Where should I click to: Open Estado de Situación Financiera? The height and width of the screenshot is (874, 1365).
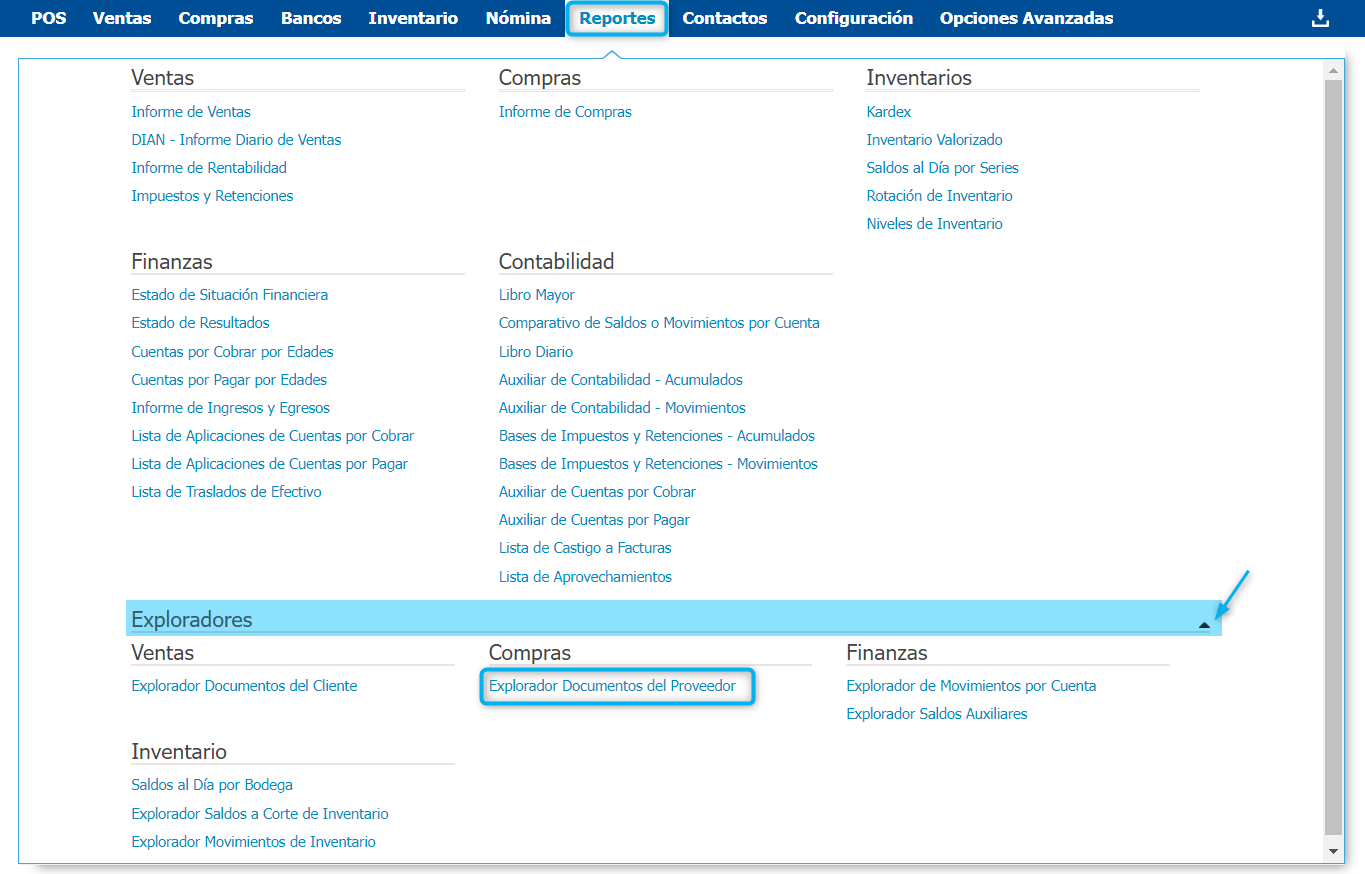(x=229, y=295)
